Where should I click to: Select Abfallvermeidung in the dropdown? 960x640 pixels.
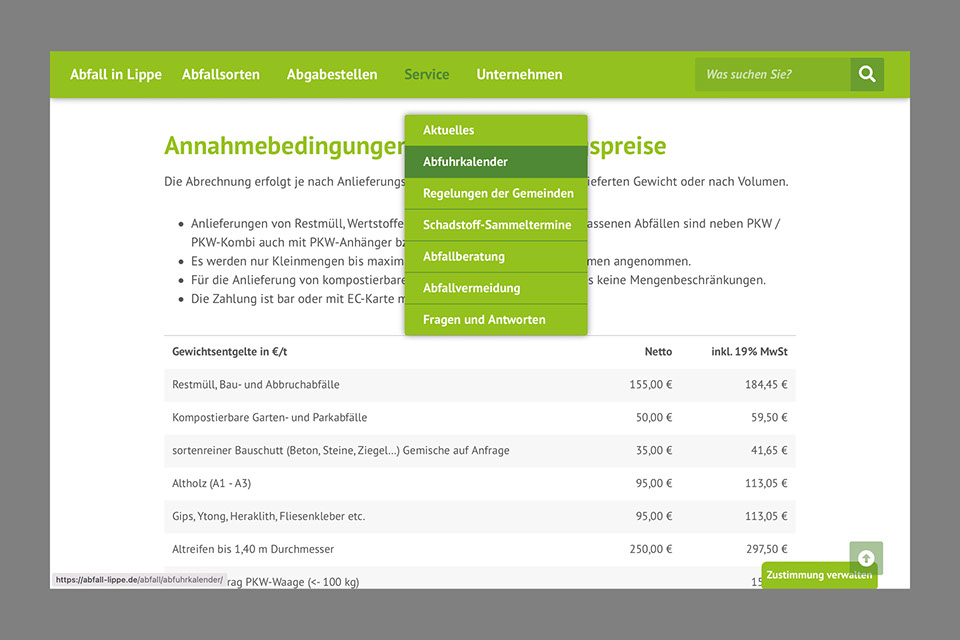point(471,288)
